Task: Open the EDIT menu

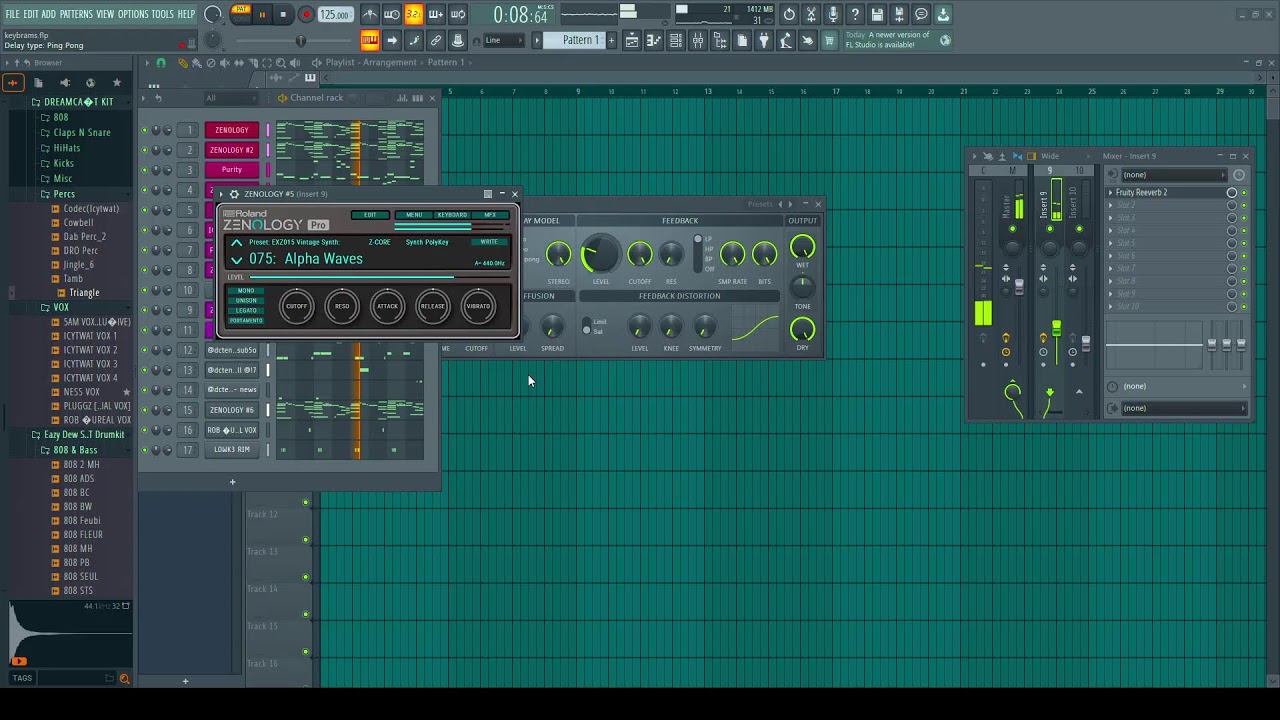Action: pos(31,14)
